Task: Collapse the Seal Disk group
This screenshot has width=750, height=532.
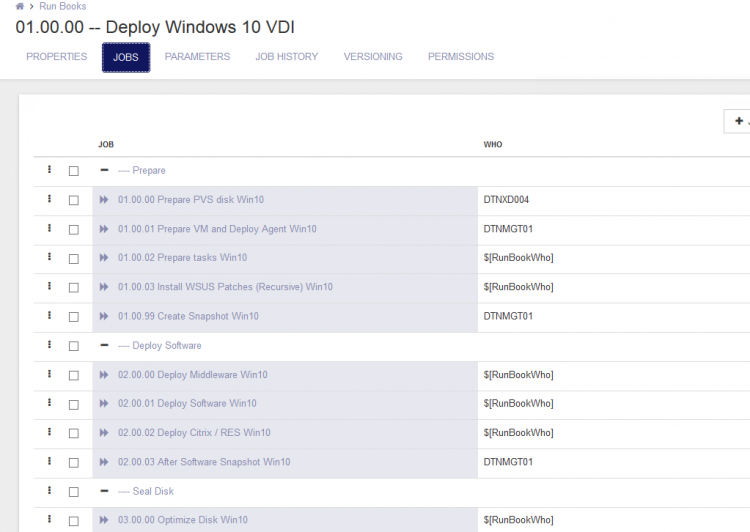Action: (x=104, y=491)
